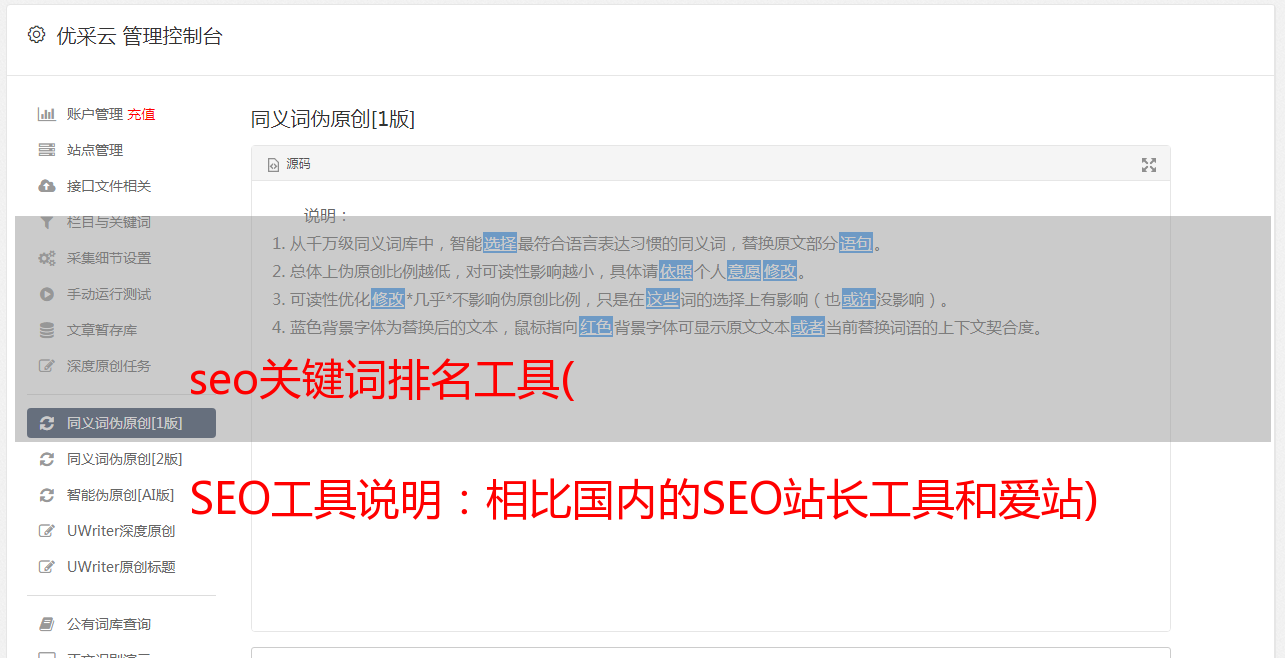This screenshot has width=1285, height=658.
Task: Open 公有词库查询 book icon
Action: (x=46, y=624)
